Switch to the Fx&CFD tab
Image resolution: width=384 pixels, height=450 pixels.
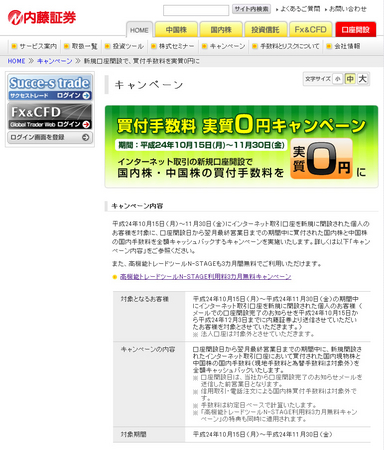point(310,30)
